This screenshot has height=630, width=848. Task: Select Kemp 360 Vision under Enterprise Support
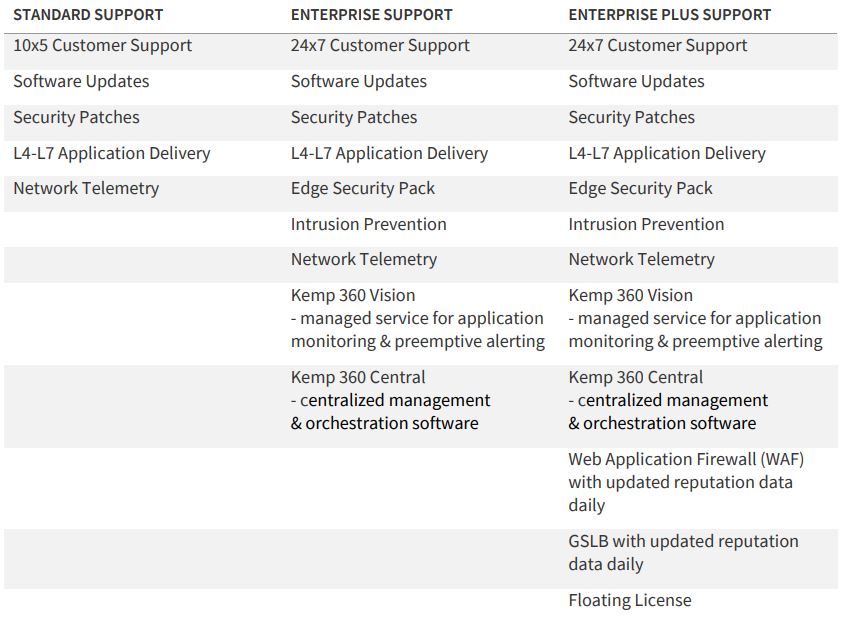[353, 296]
